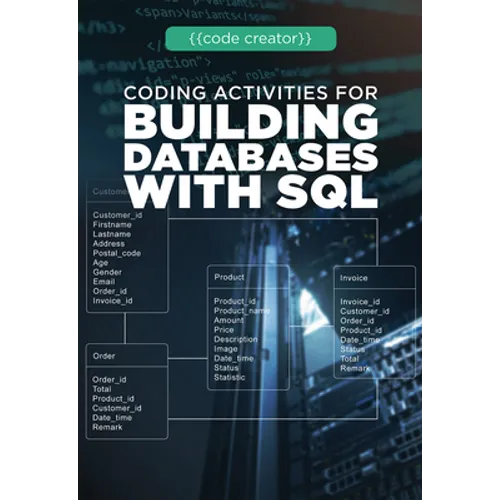Click Customer_id in the Order table
500x500 pixels.
pyautogui.click(x=117, y=408)
